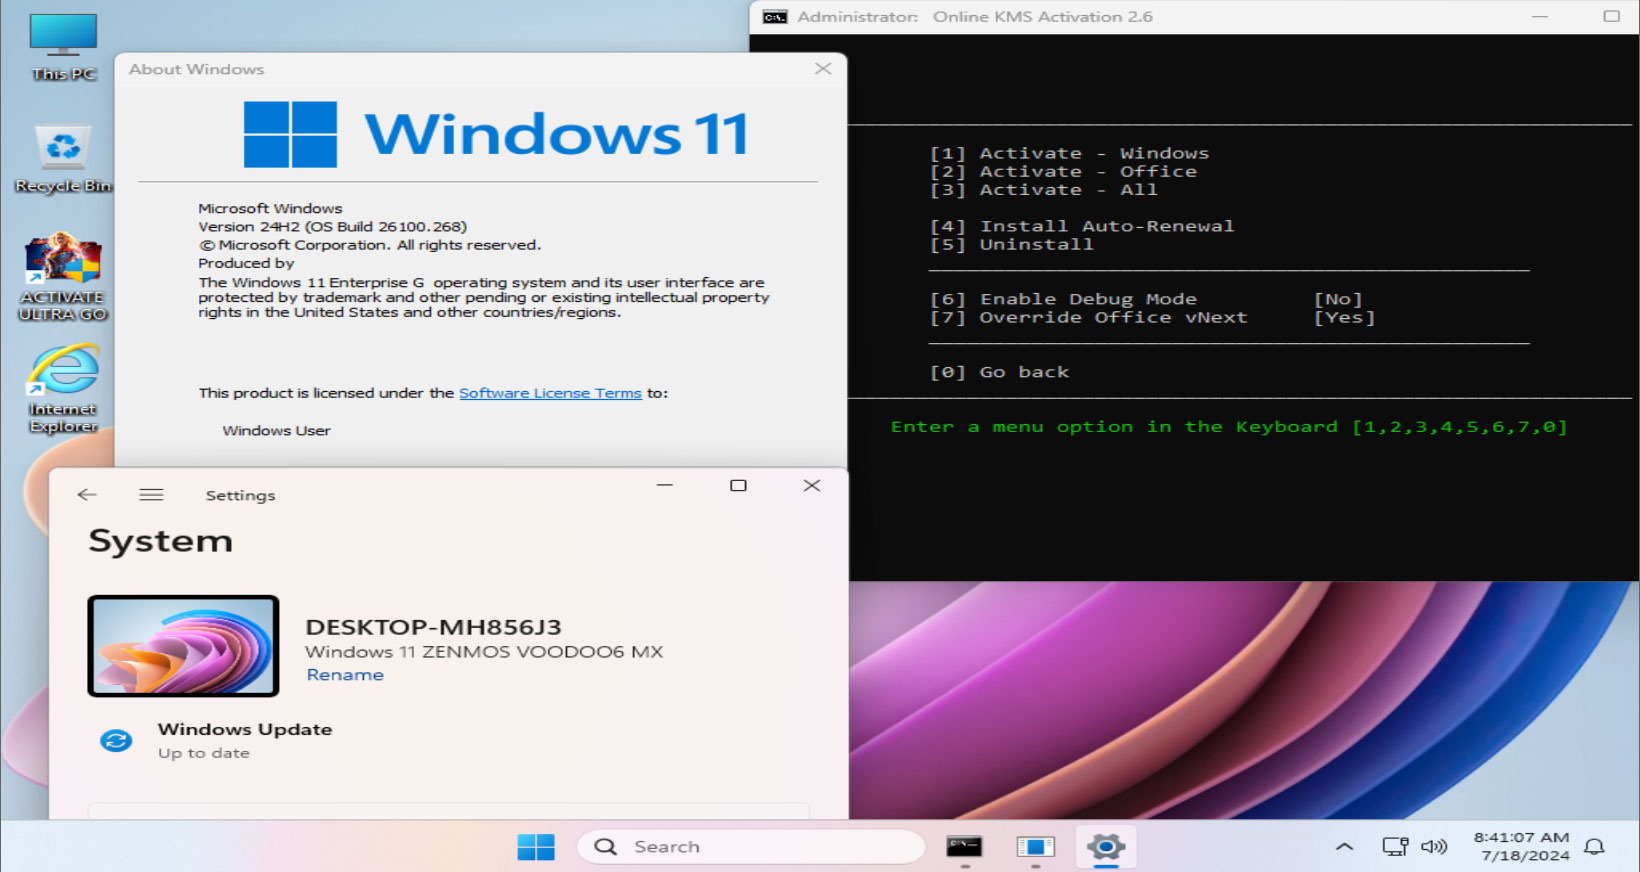
Task: Open Internet Explorer desktop shortcut
Action: point(63,389)
